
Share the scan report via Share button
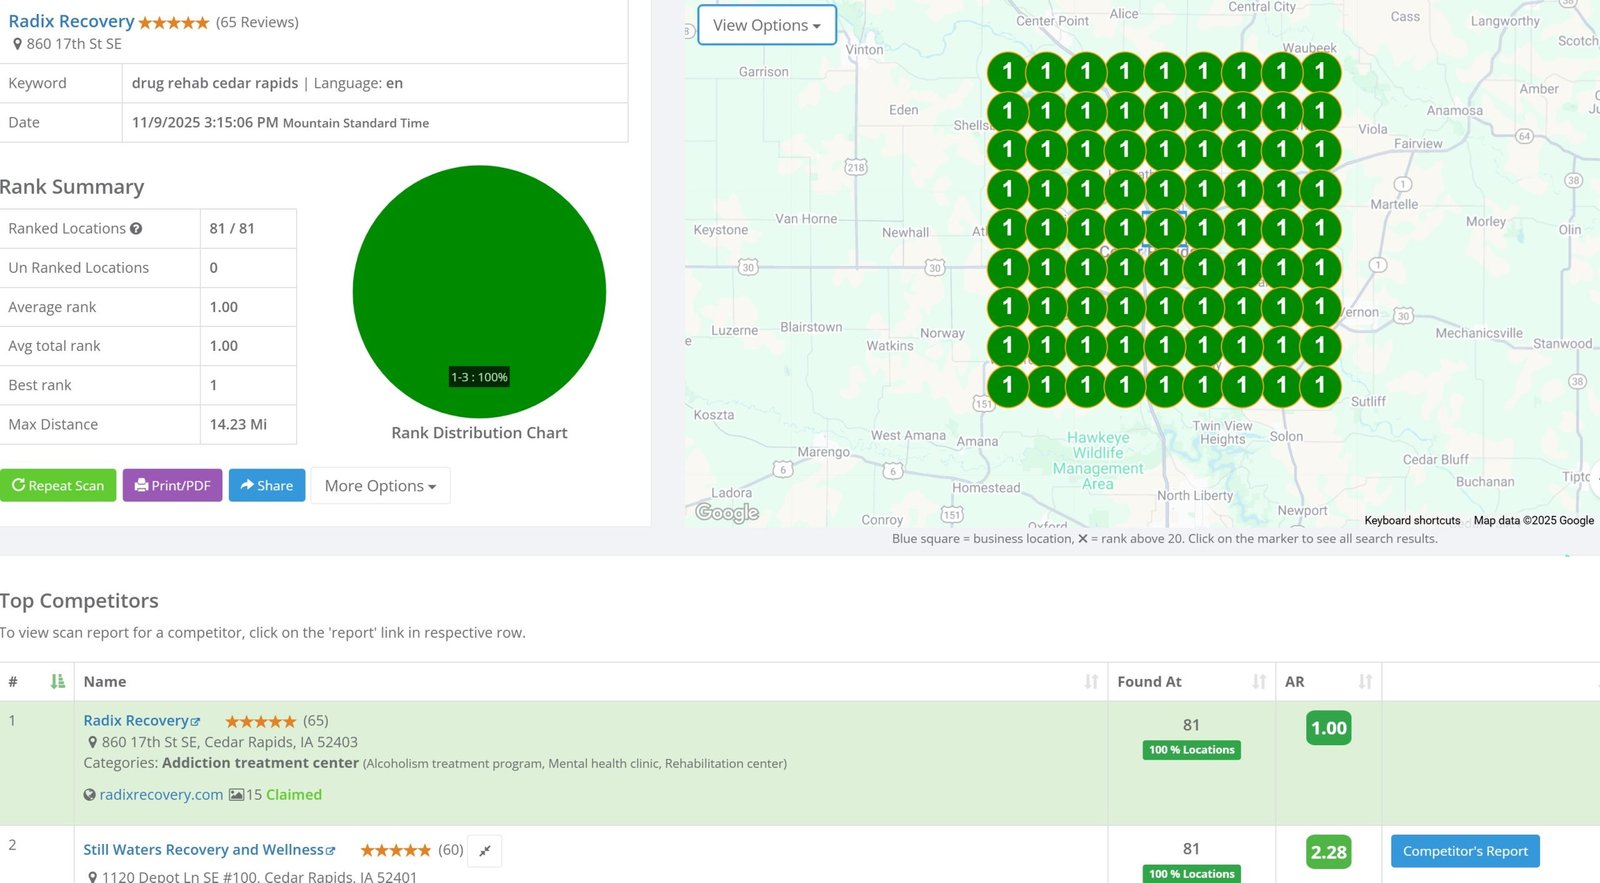[x=267, y=486]
